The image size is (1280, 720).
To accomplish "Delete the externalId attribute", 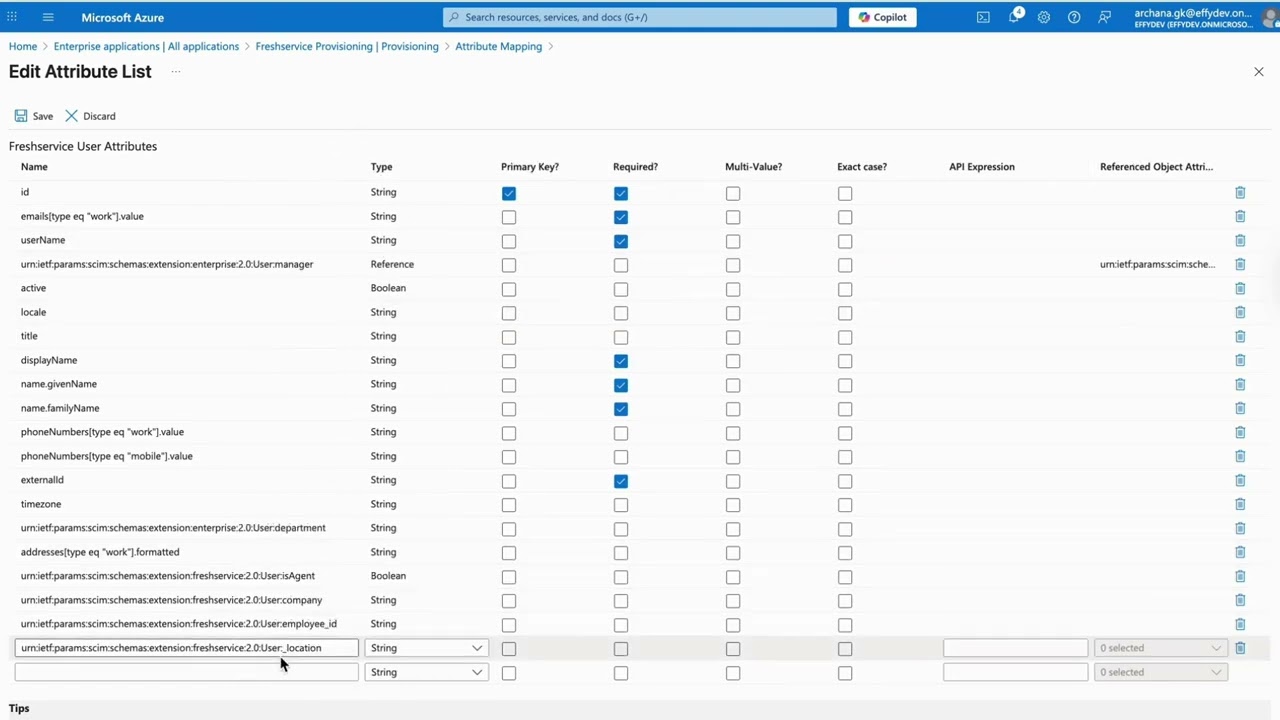I will (x=1240, y=480).
